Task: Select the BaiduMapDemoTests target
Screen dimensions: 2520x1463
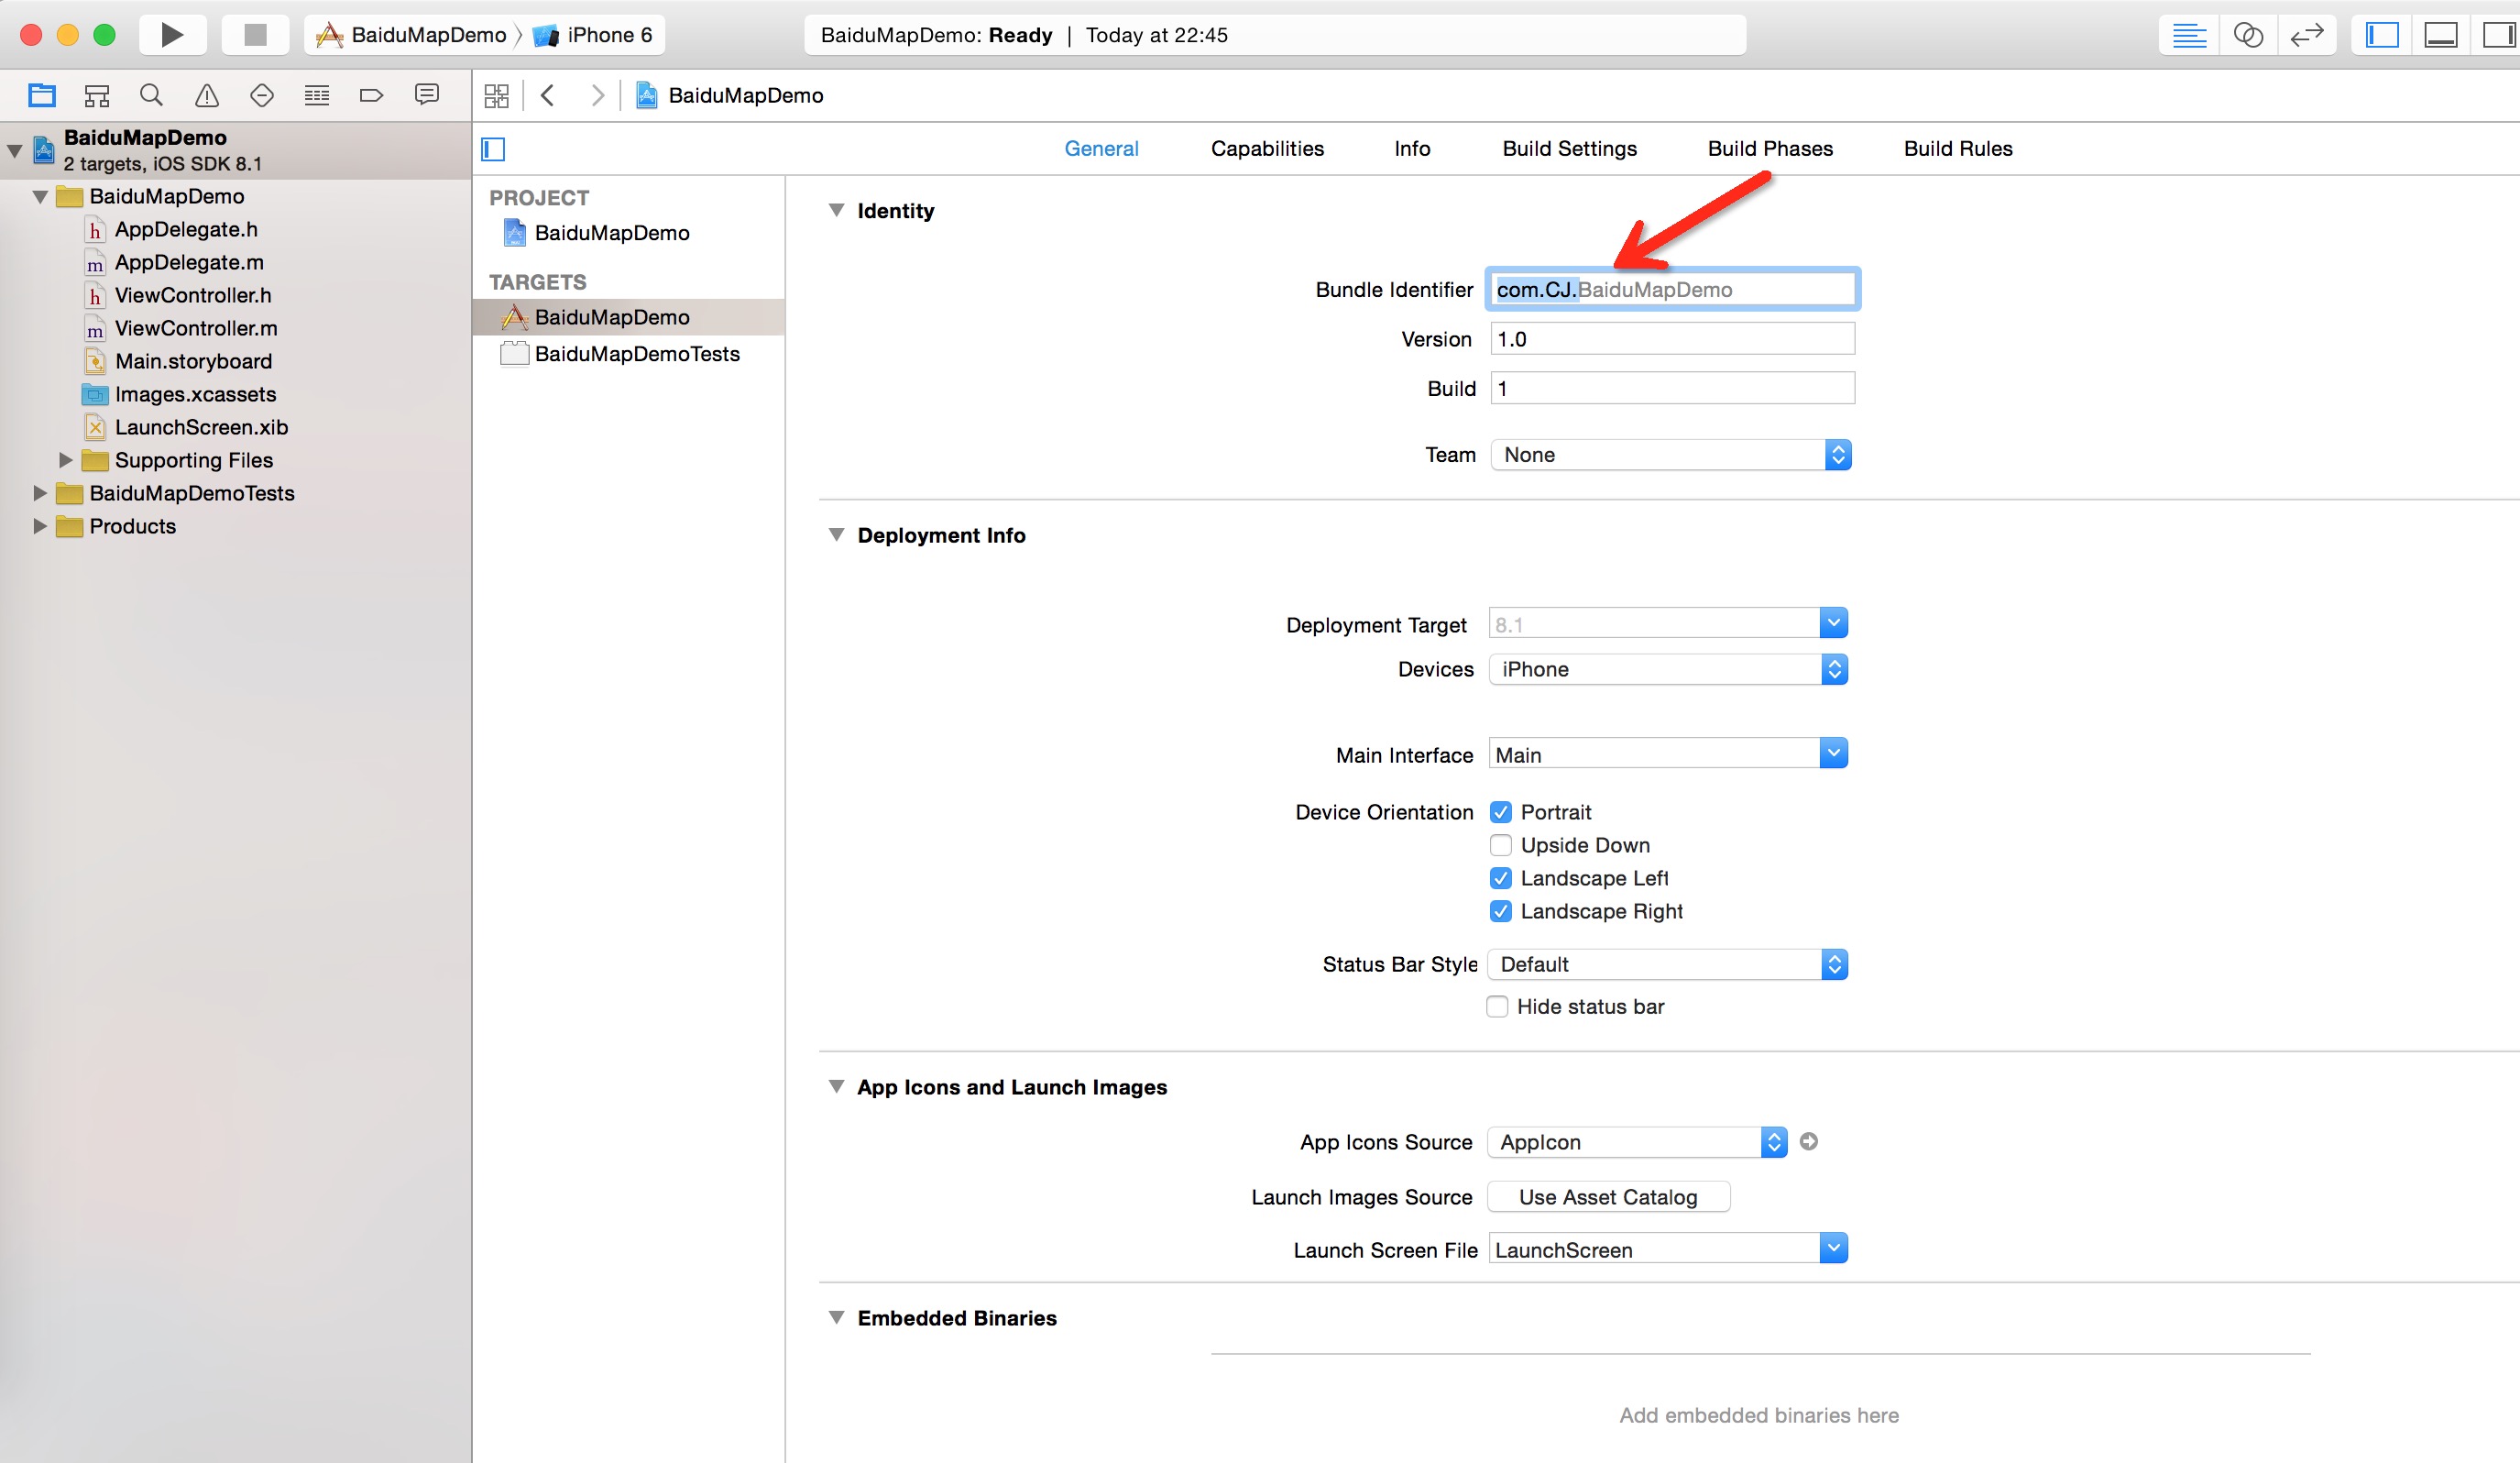Action: click(x=637, y=354)
